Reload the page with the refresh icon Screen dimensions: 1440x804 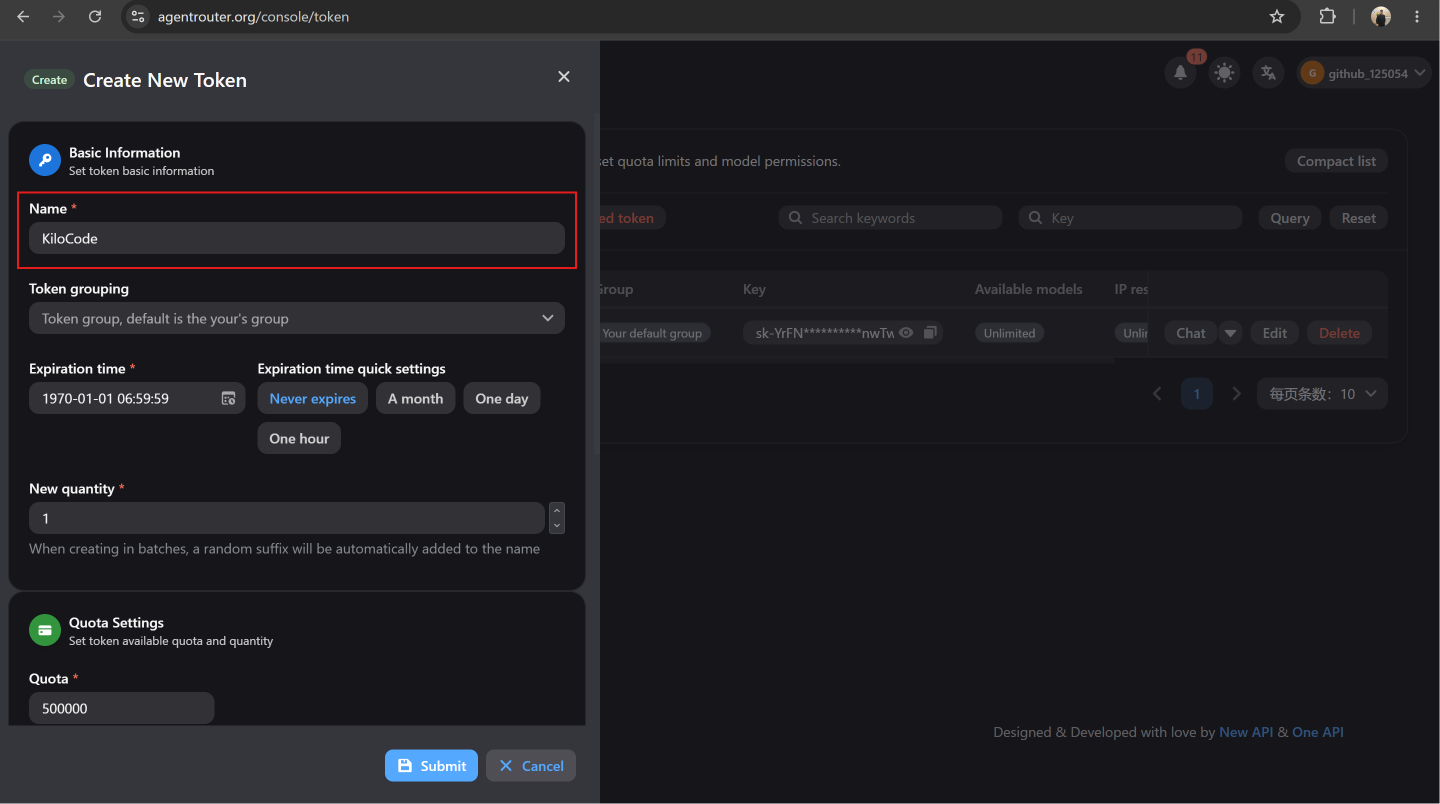click(95, 16)
